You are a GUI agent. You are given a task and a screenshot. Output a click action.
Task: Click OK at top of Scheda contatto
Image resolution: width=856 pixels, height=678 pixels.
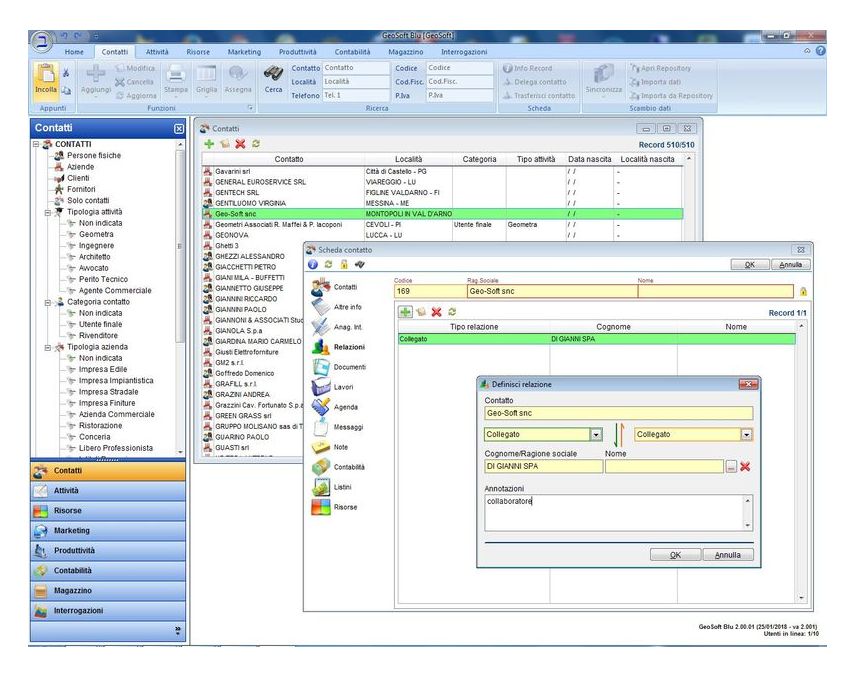(750, 265)
